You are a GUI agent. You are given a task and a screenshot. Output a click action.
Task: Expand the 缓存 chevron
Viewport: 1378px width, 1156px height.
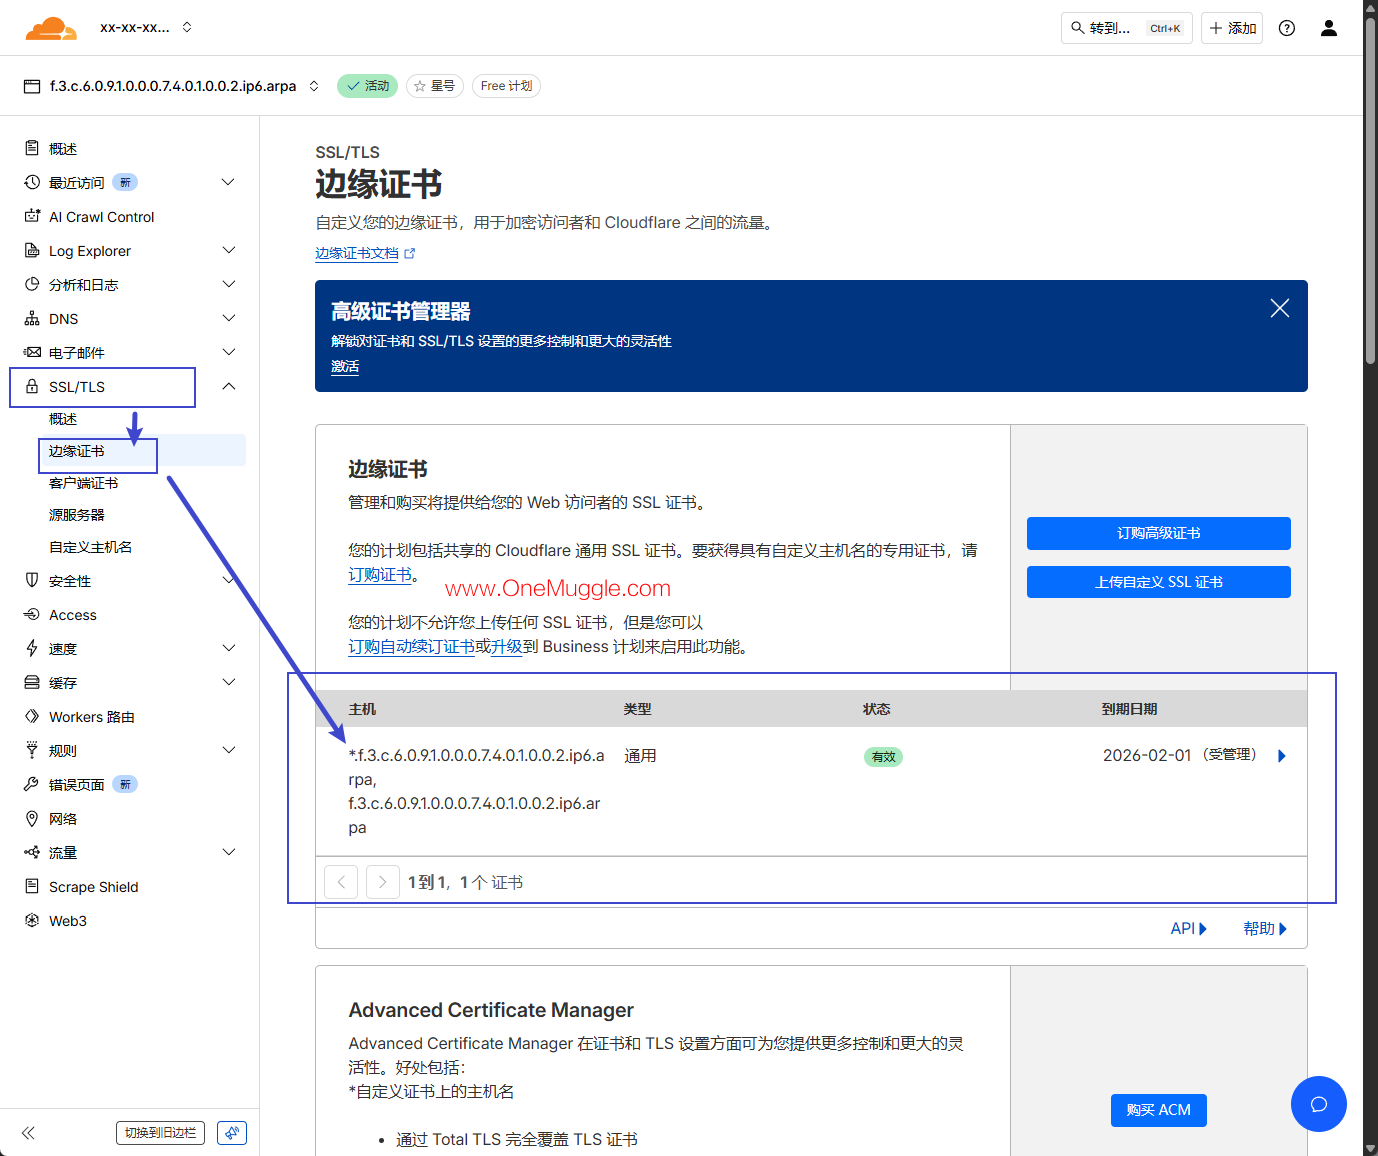tap(228, 682)
